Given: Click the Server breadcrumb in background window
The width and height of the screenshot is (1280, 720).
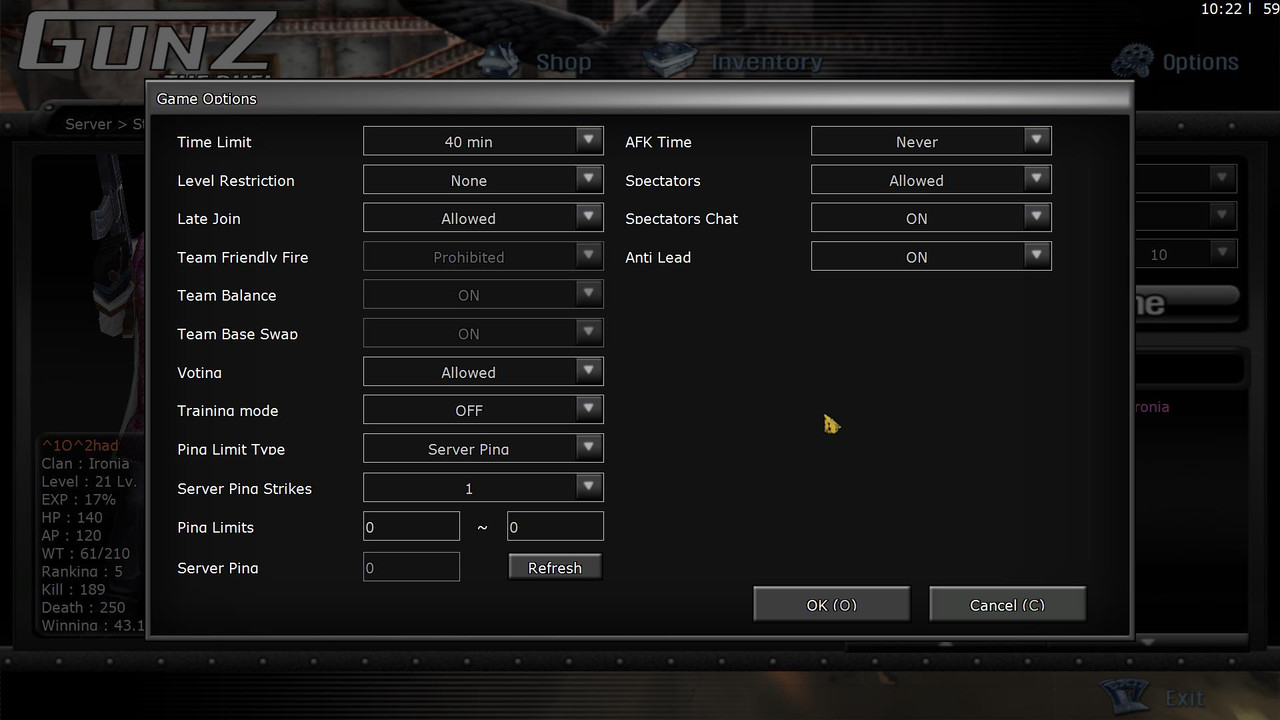Looking at the screenshot, I should point(88,124).
